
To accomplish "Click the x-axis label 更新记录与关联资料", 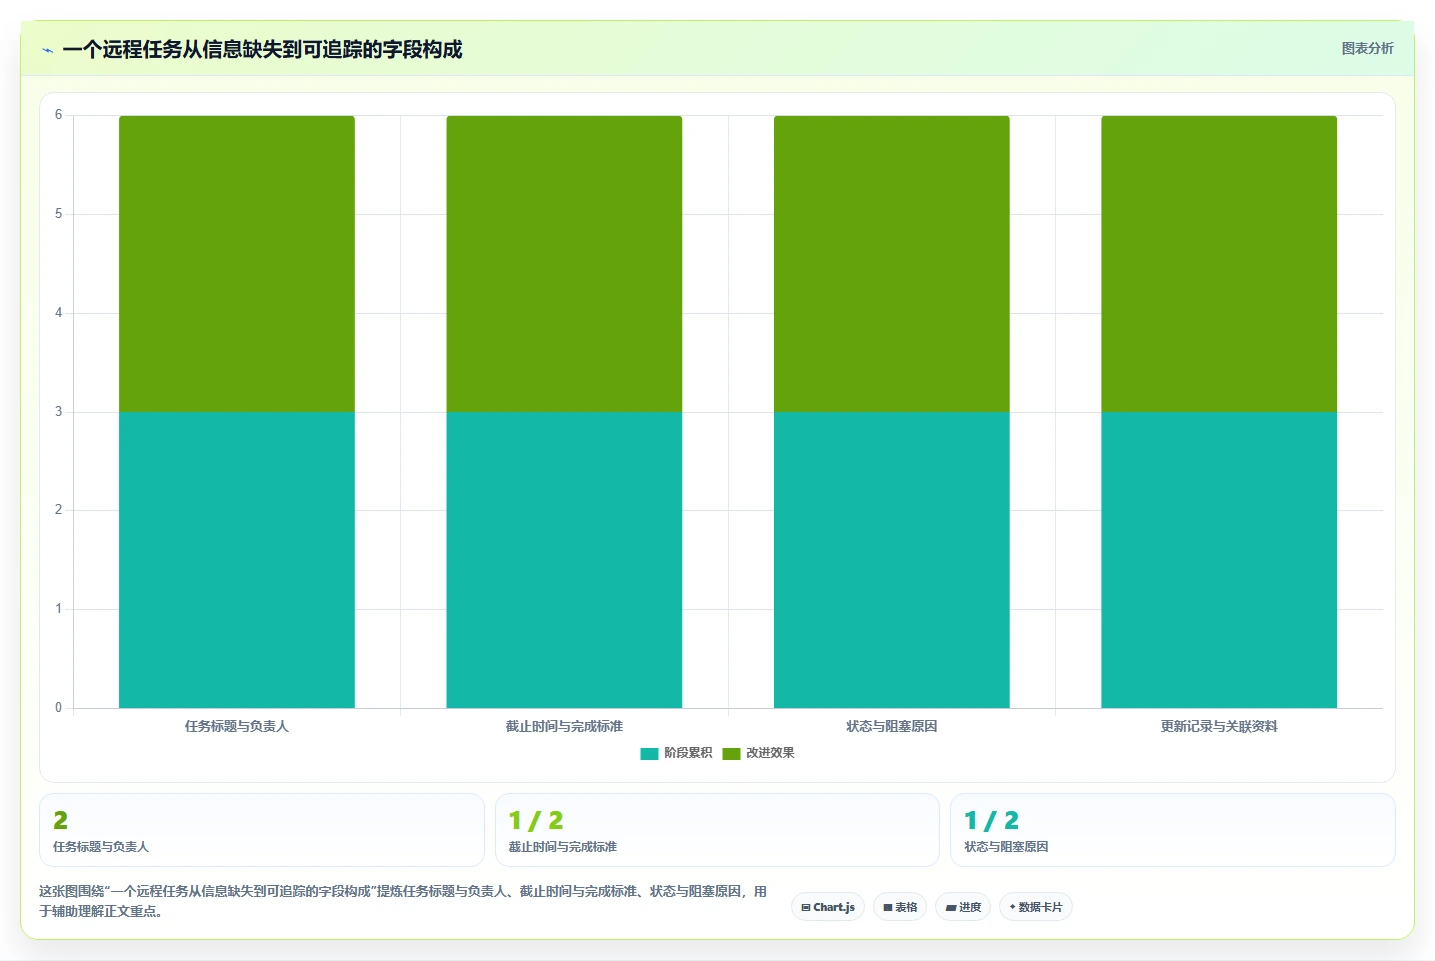I will click(1219, 726).
